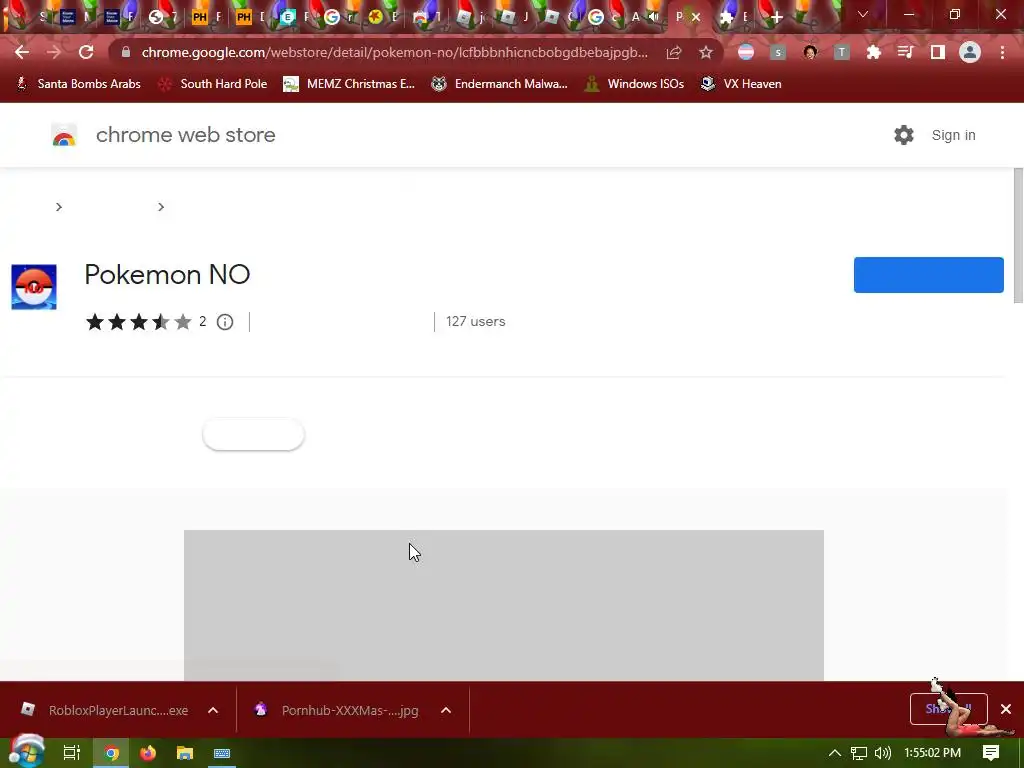Open the Extensions puzzle-piece menu
Viewport: 1024px width, 768px height.
[874, 52]
